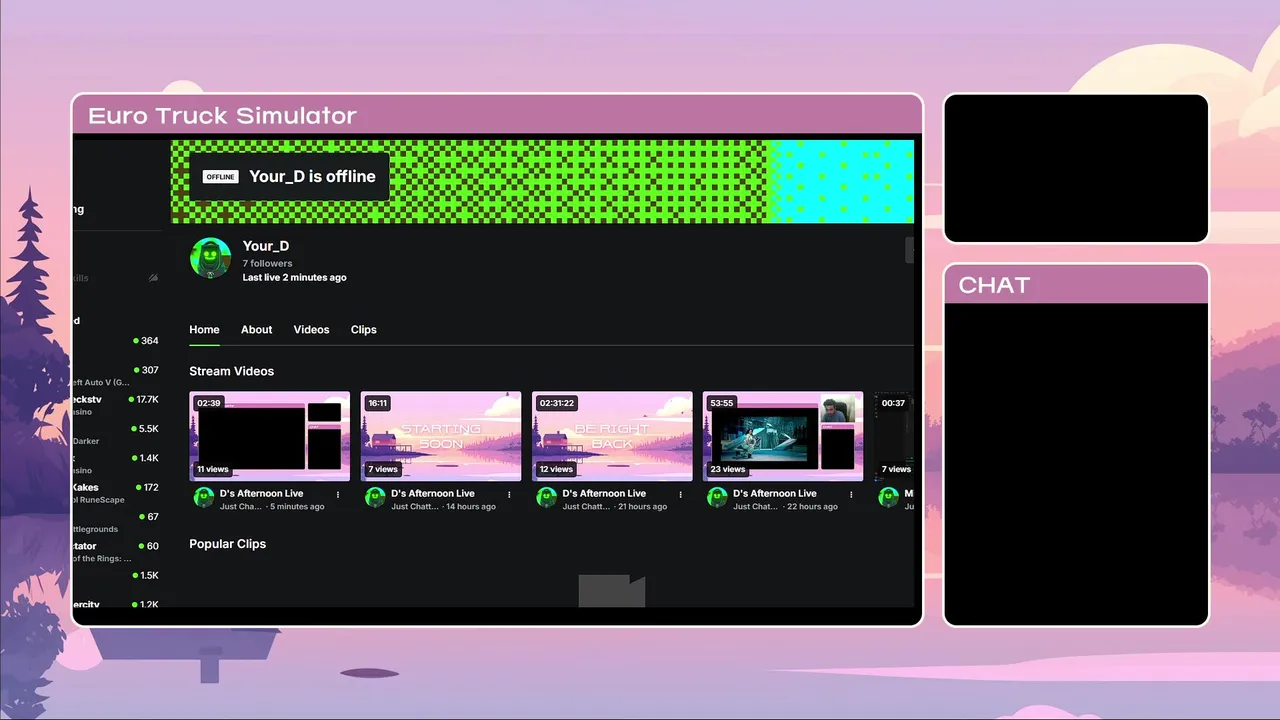Open options menu for 14 hours ago video

509,494
